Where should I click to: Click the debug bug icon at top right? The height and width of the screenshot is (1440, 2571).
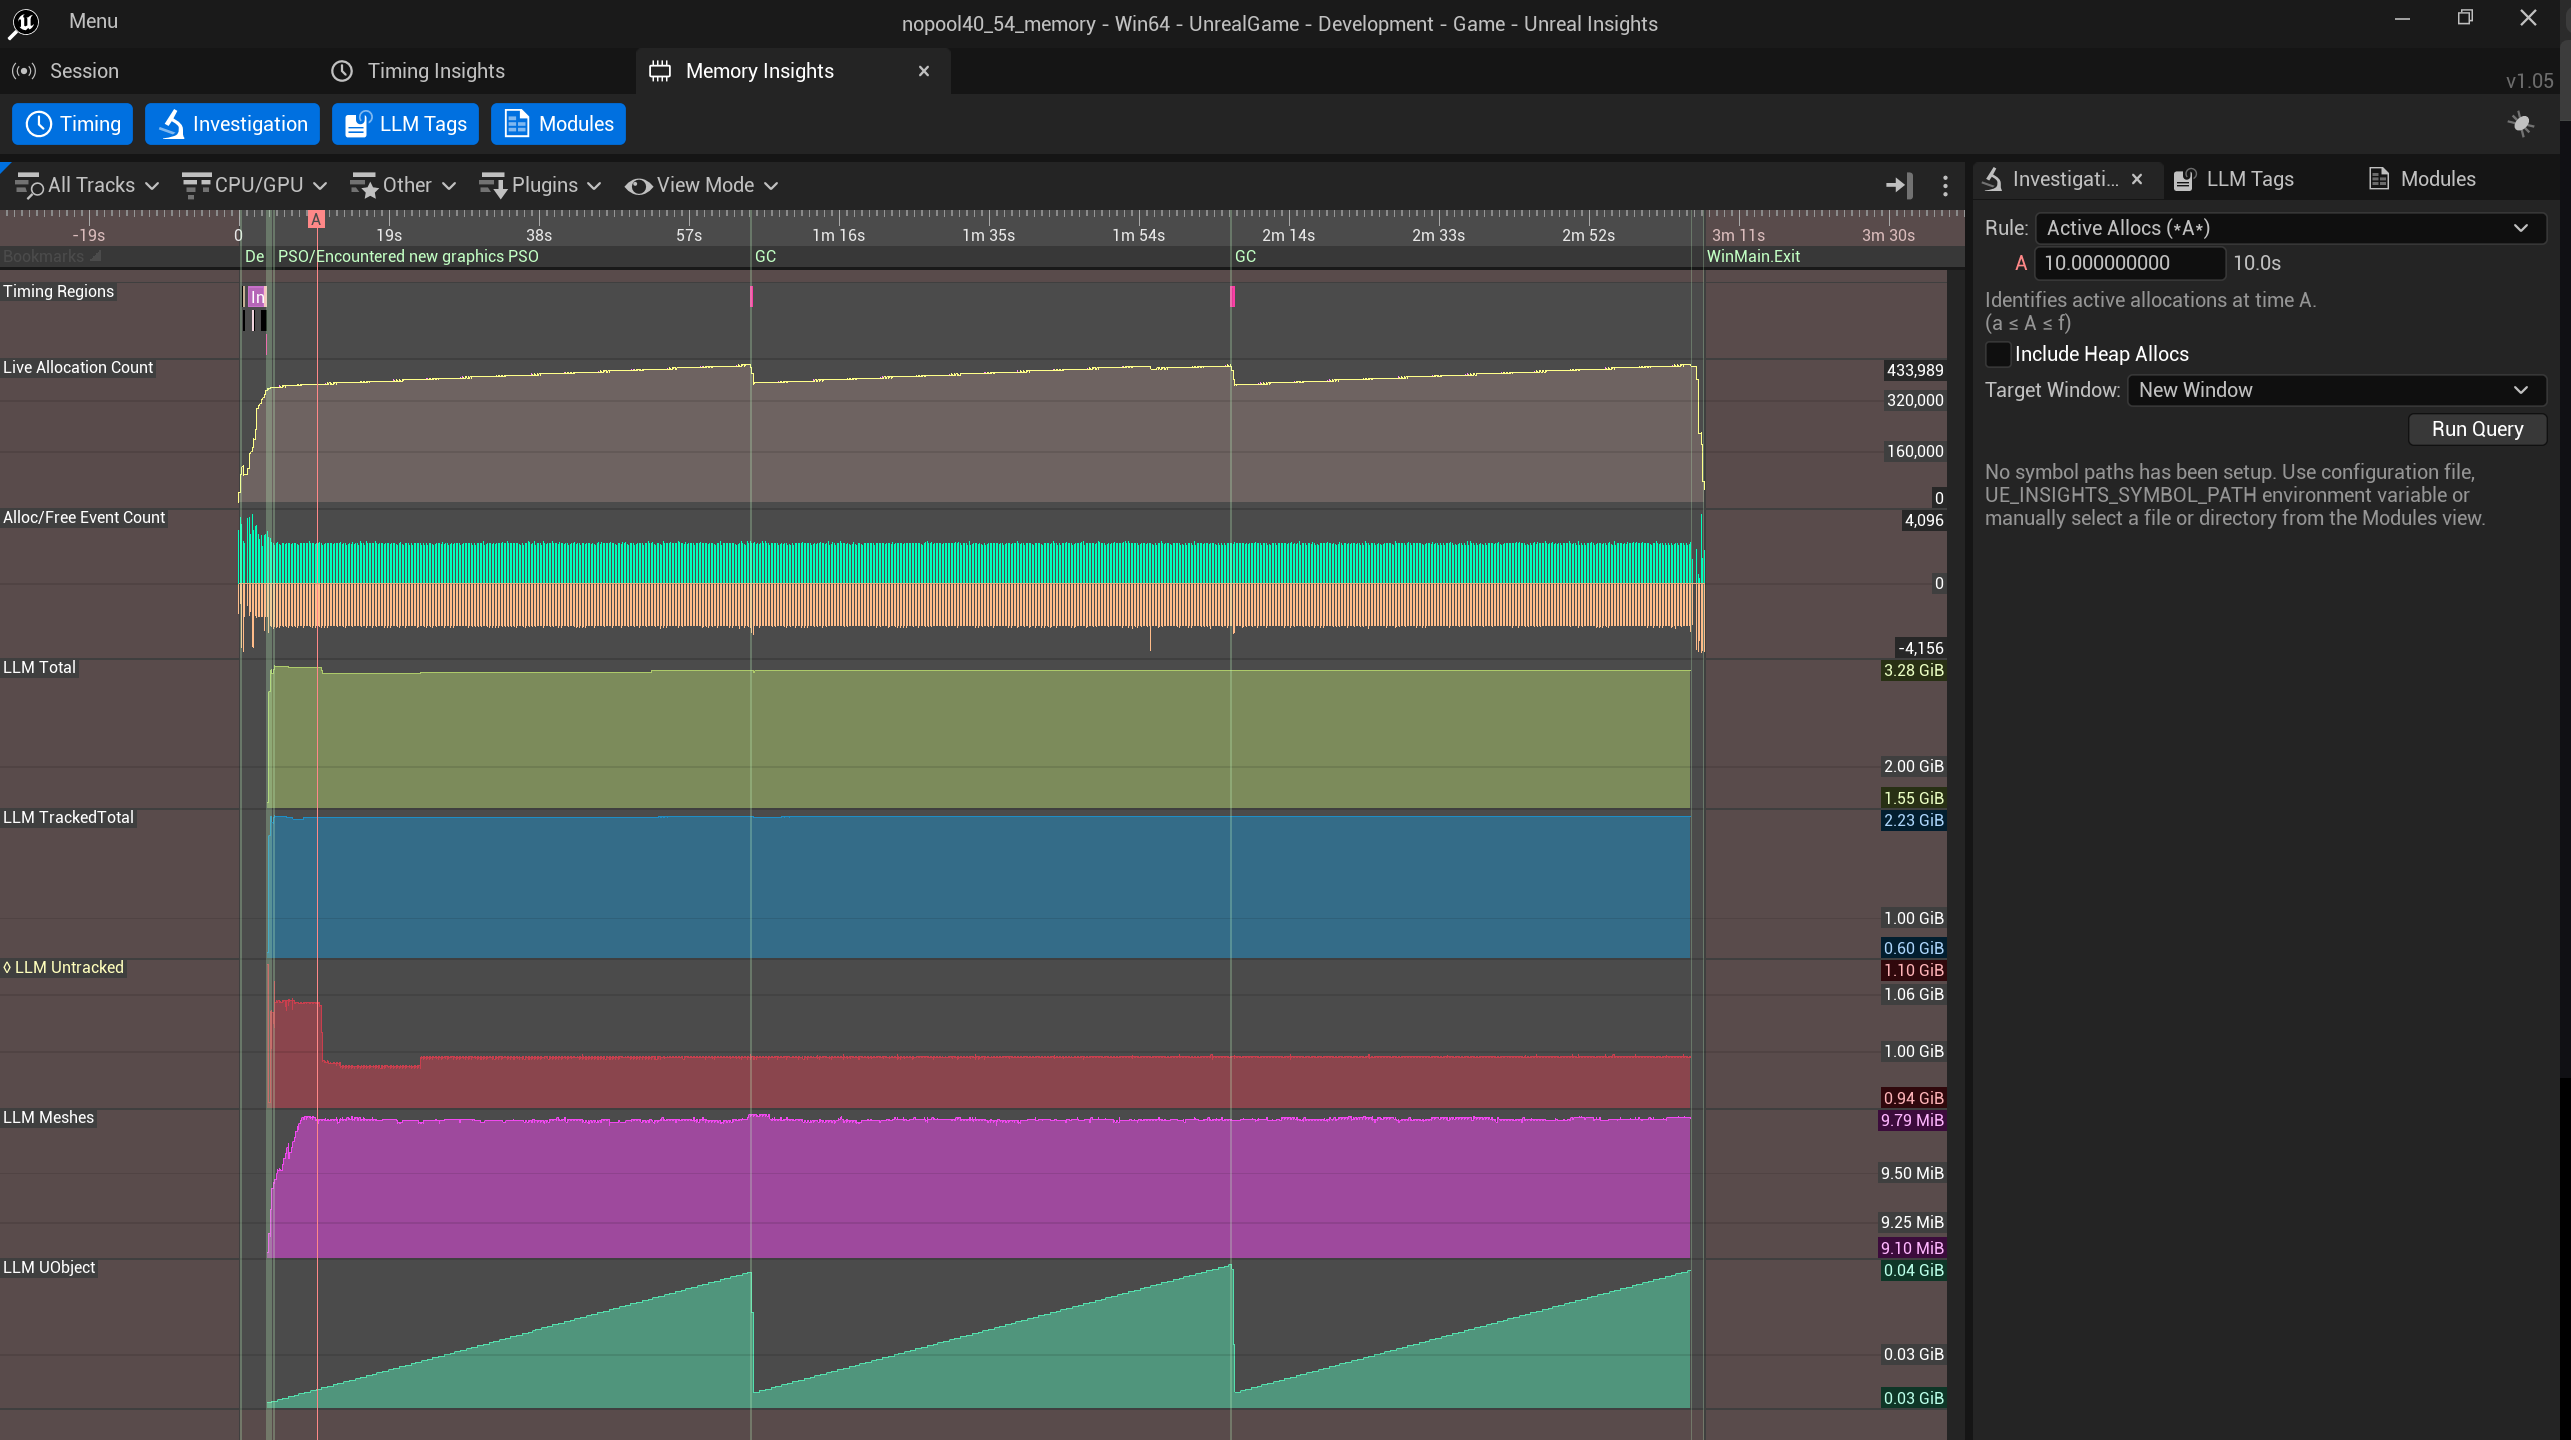(x=2521, y=124)
